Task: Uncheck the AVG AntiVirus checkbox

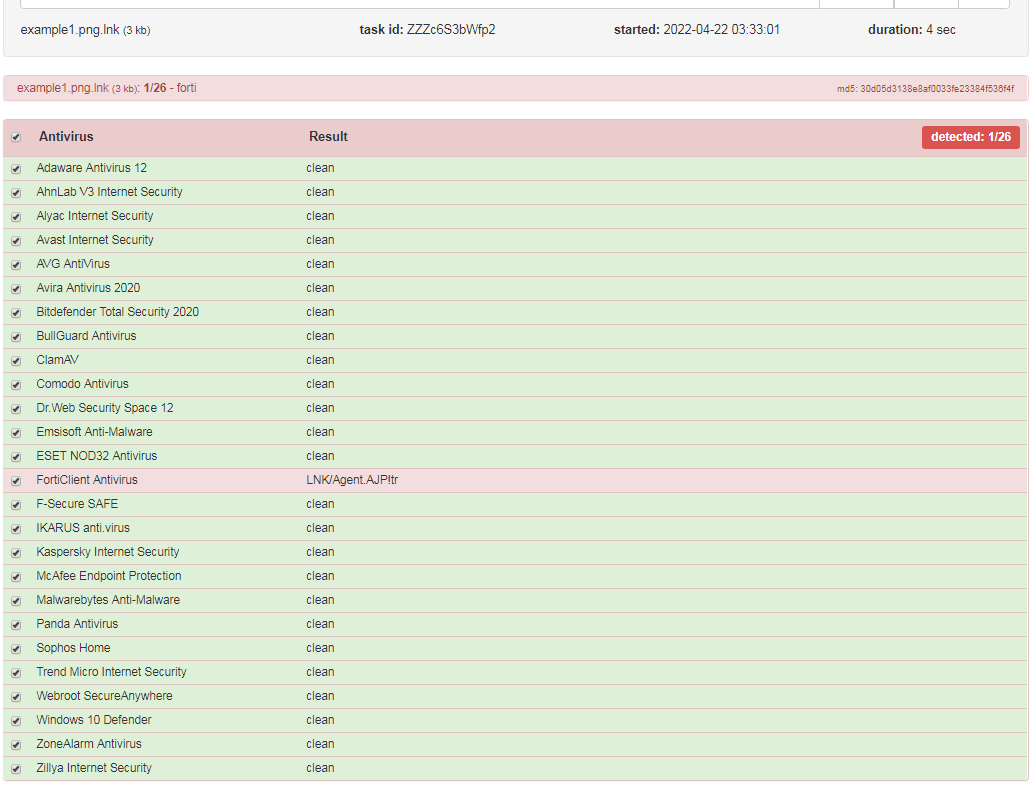Action: click(x=16, y=265)
